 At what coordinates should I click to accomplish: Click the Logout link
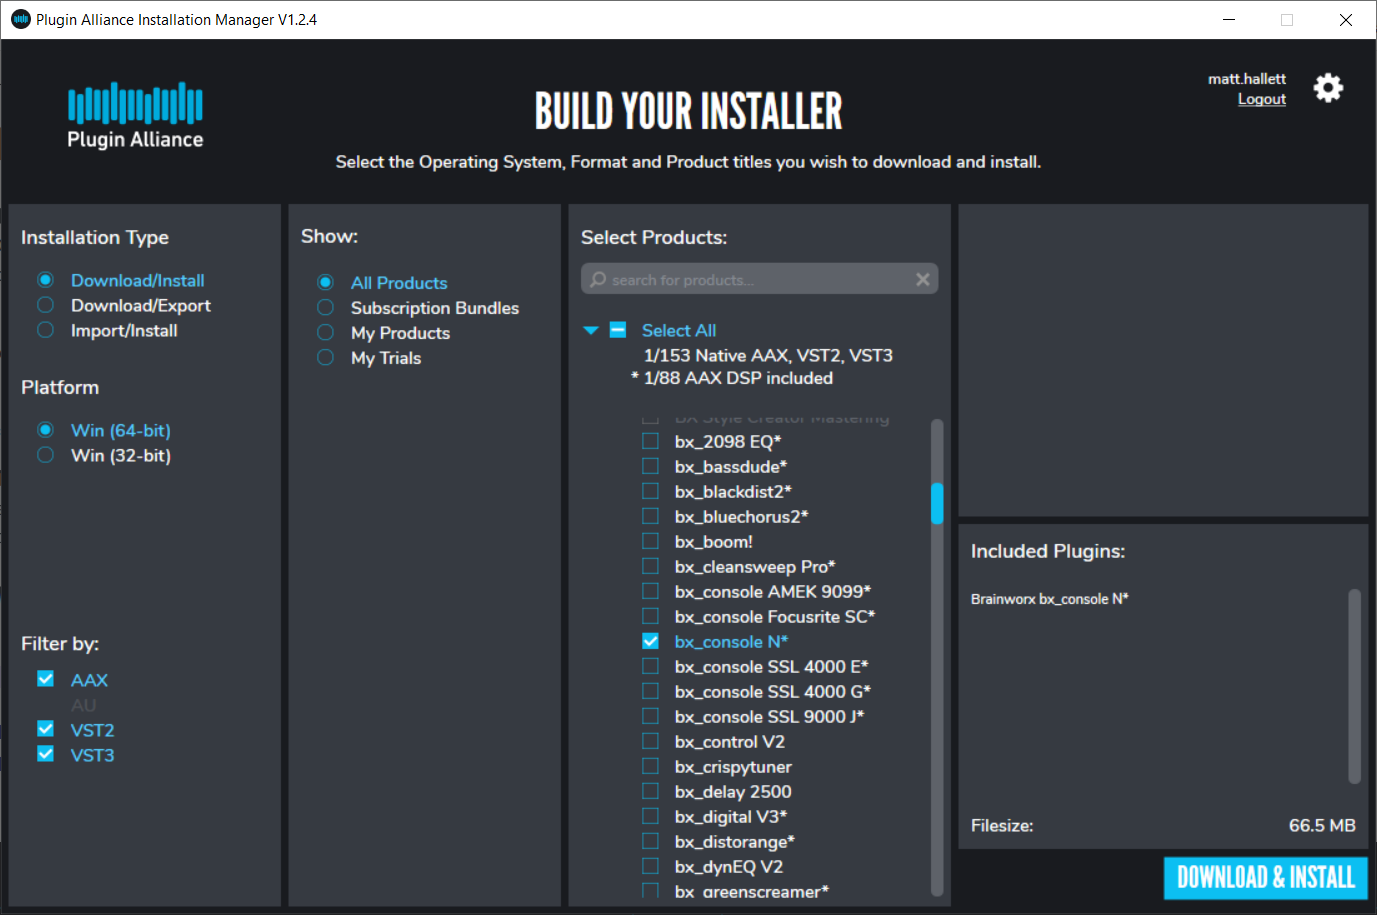pos(1262,99)
